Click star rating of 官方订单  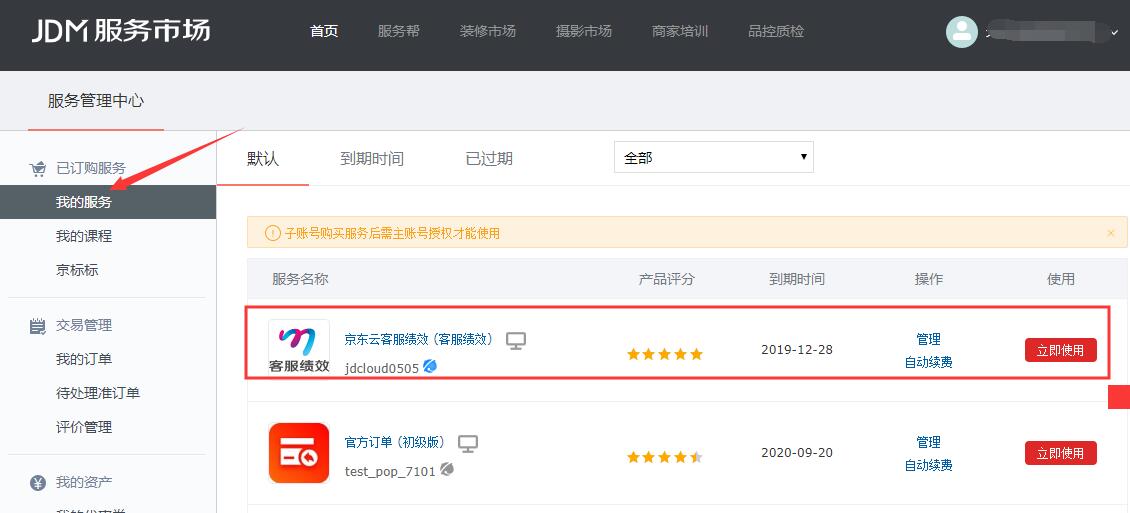click(664, 457)
